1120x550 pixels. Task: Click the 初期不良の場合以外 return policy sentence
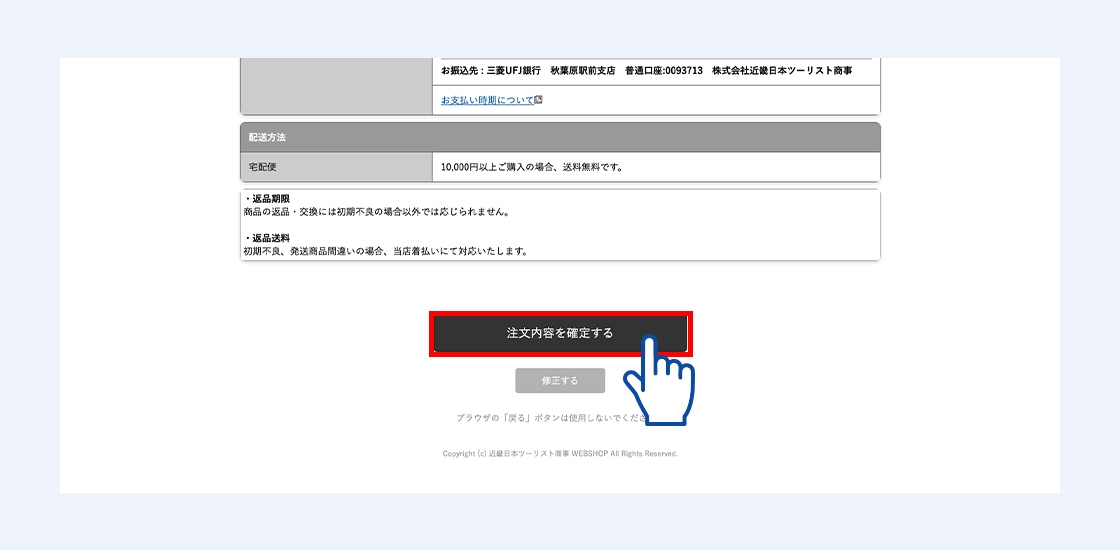point(377,212)
